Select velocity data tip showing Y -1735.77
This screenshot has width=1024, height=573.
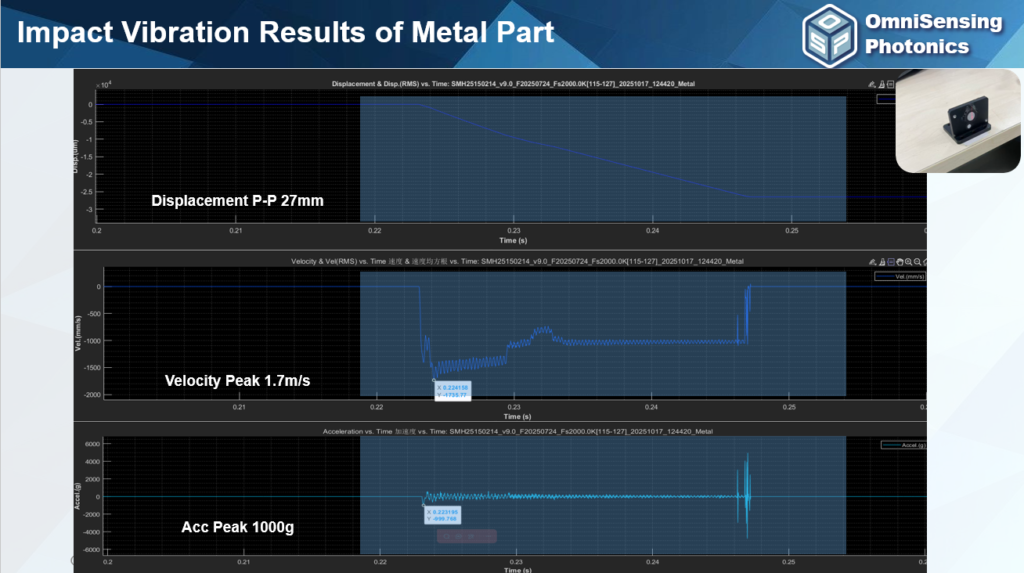(452, 390)
